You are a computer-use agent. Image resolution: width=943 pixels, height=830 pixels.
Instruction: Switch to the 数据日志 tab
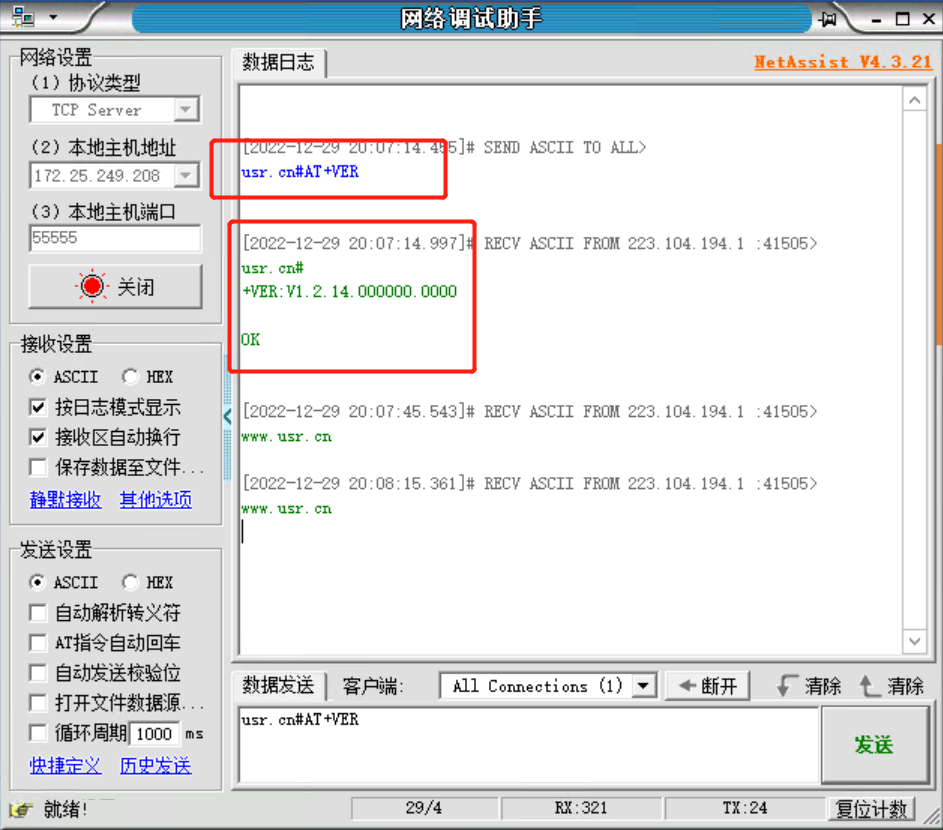(x=278, y=62)
